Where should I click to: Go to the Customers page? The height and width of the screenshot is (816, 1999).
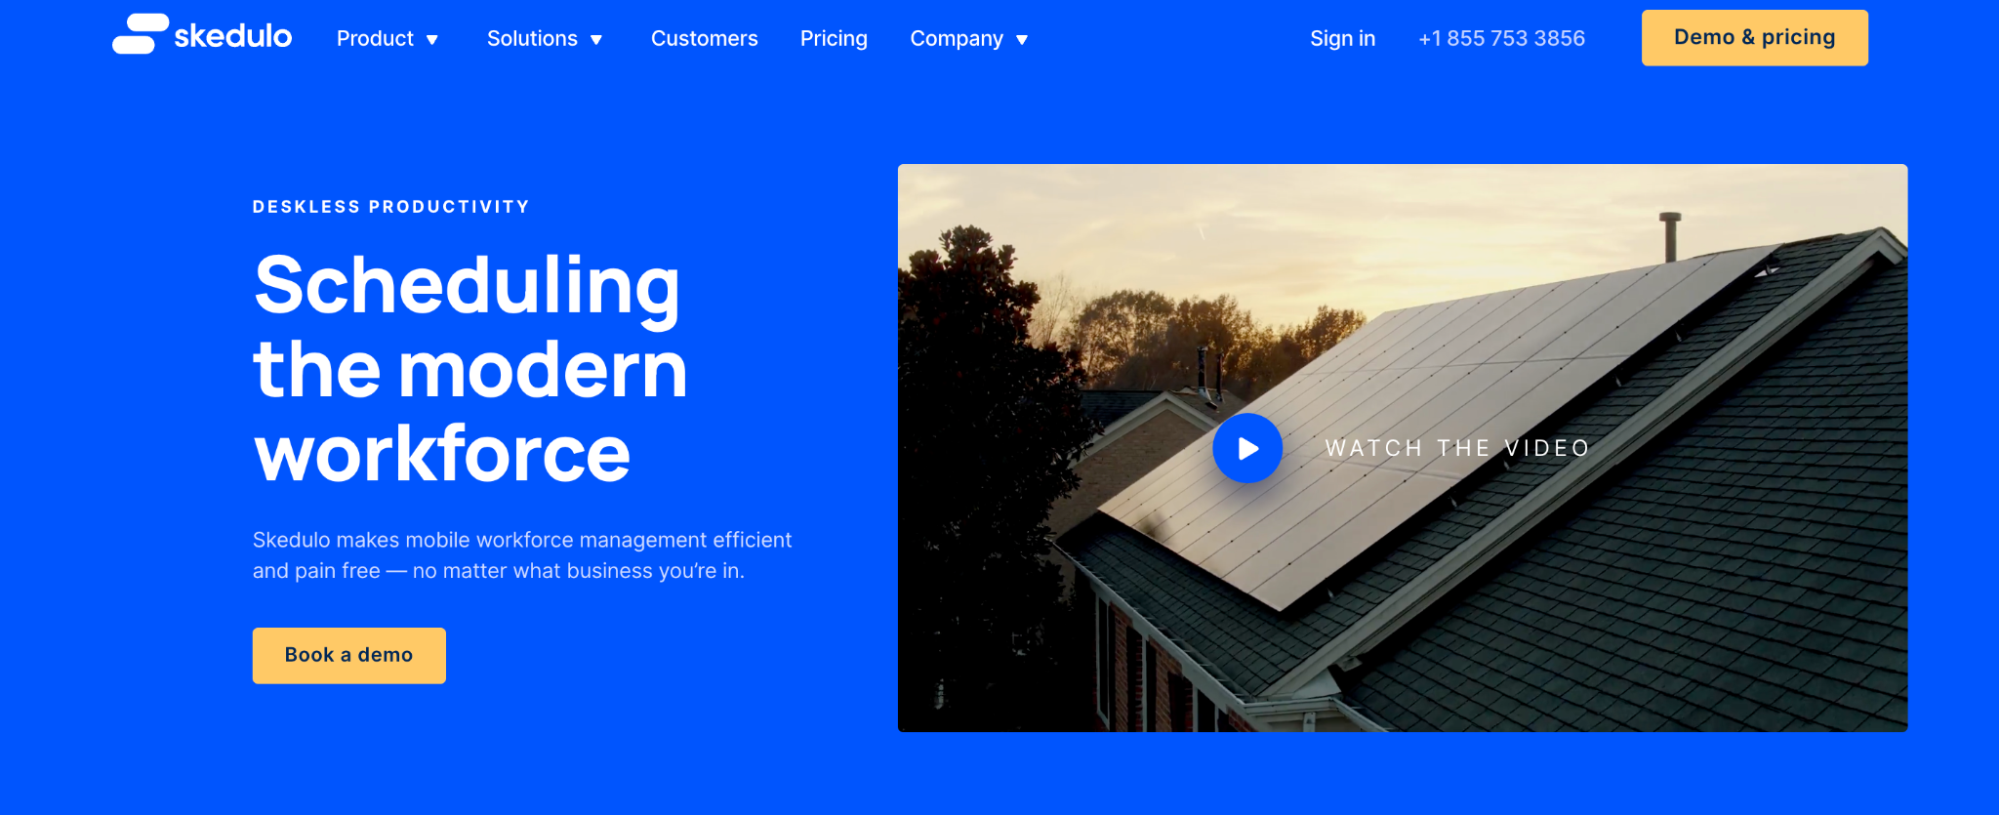point(704,39)
